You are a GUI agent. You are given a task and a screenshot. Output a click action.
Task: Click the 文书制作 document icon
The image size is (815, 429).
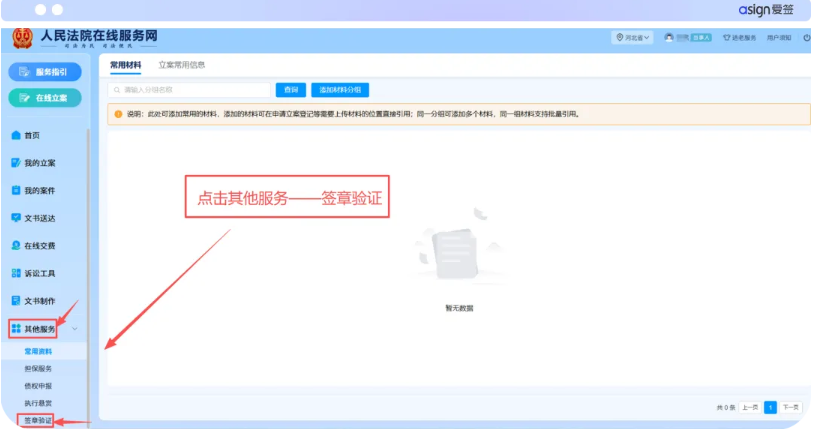click(x=16, y=301)
